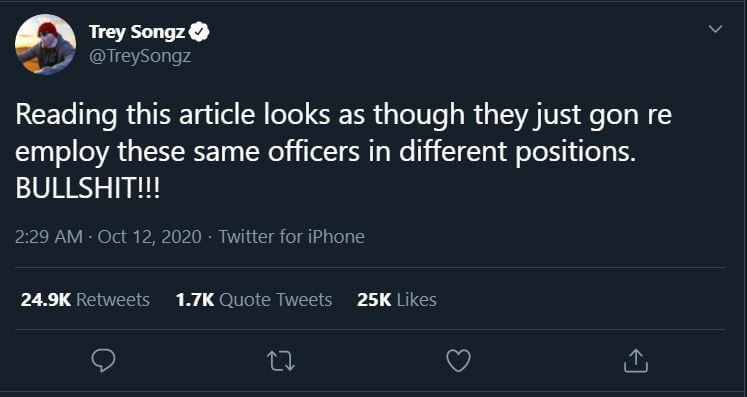This screenshot has width=747, height=397.
Task: Like the tweet with the heart icon
Action: (458, 361)
